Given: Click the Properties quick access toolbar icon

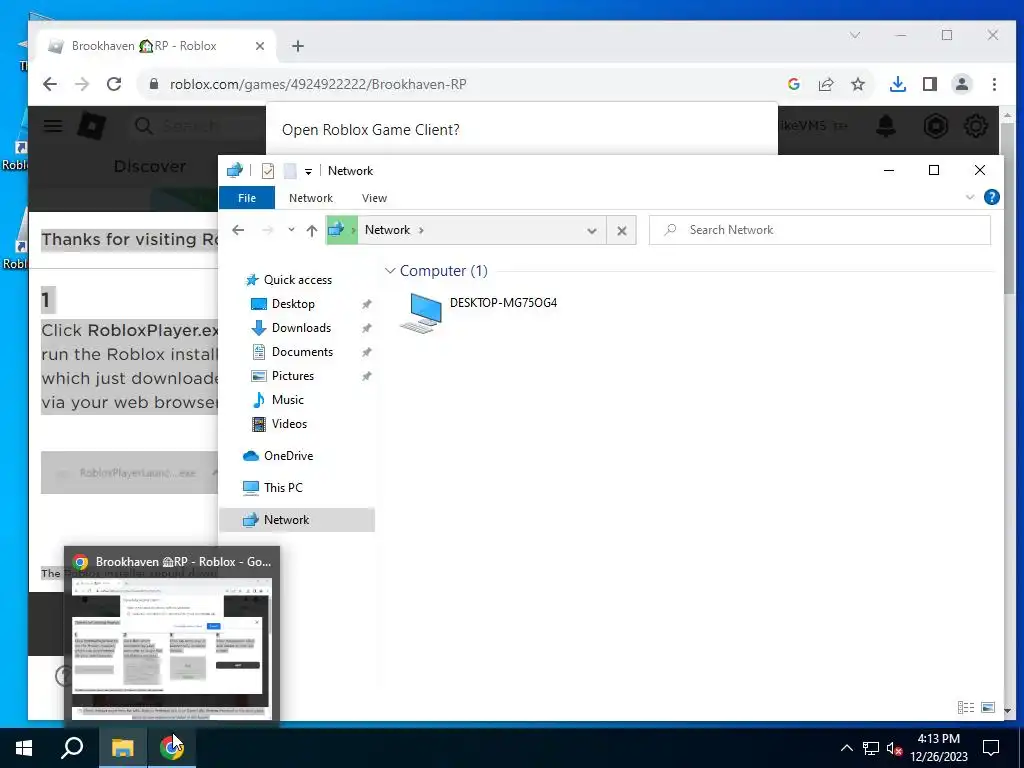Looking at the screenshot, I should (268, 171).
